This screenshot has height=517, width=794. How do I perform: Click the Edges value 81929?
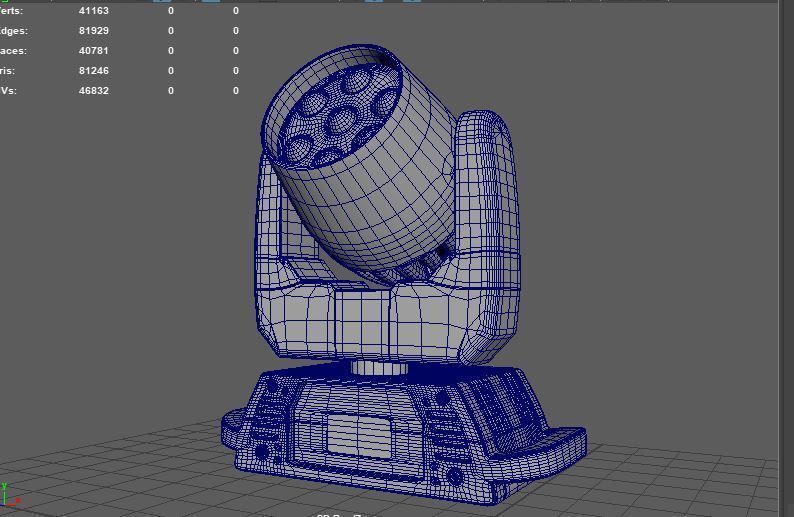[x=94, y=31]
